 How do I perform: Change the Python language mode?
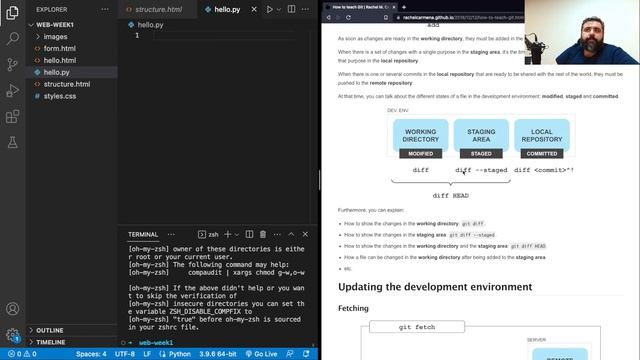pos(180,354)
